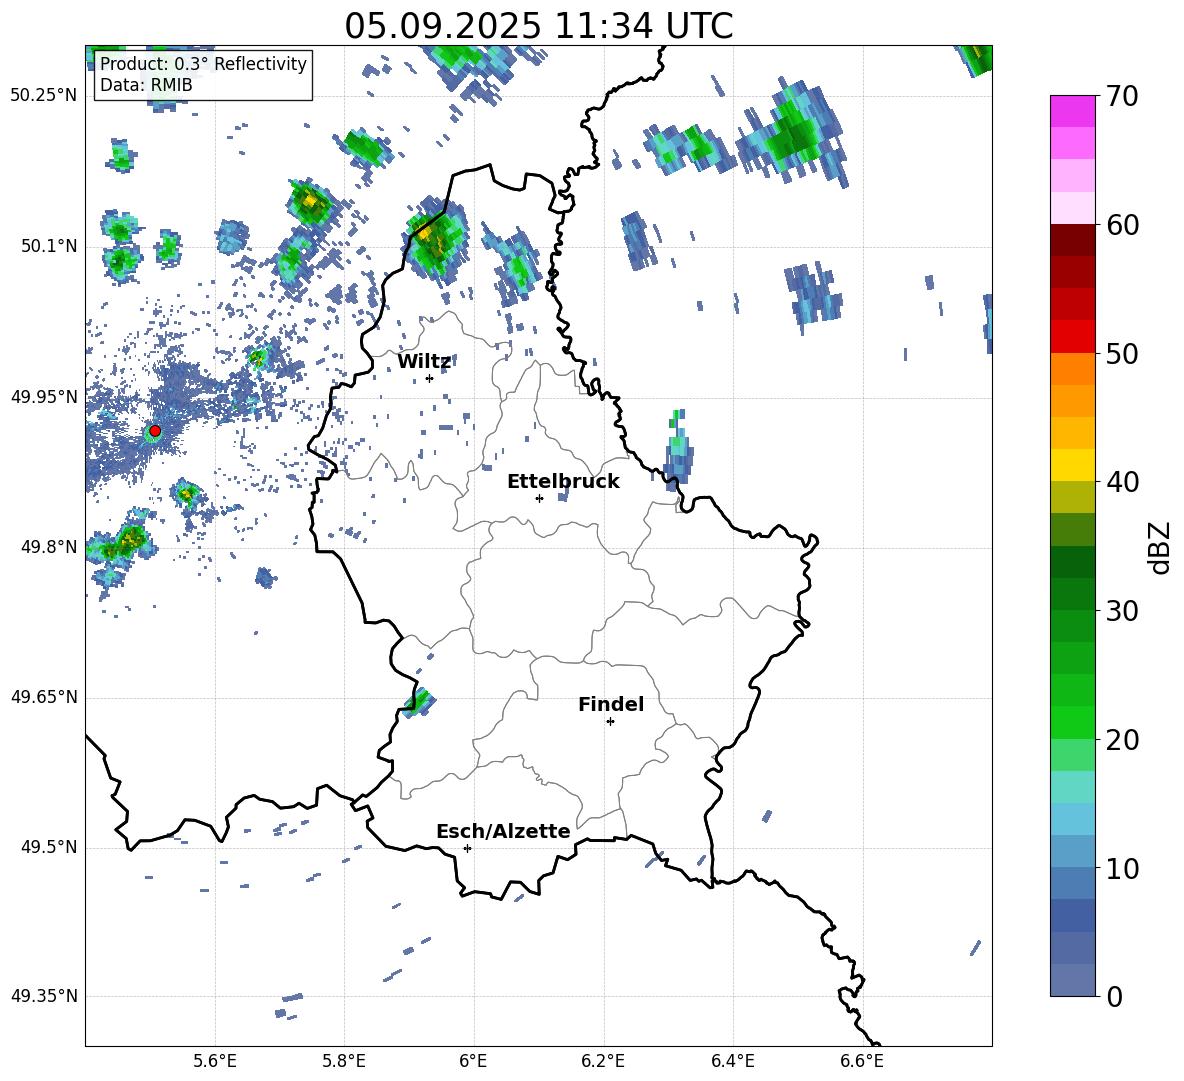This screenshot has height=1081, width=1184.
Task: Click the 49.65°N latitude label
Action: 44,697
